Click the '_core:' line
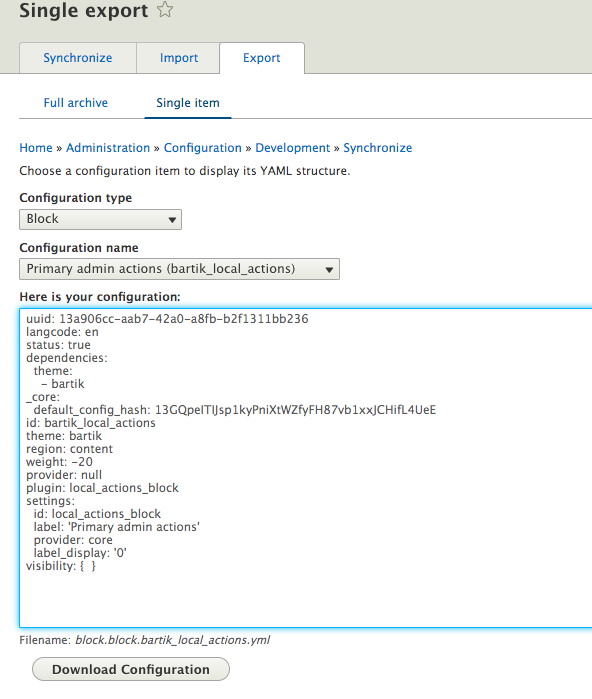 tap(43, 397)
